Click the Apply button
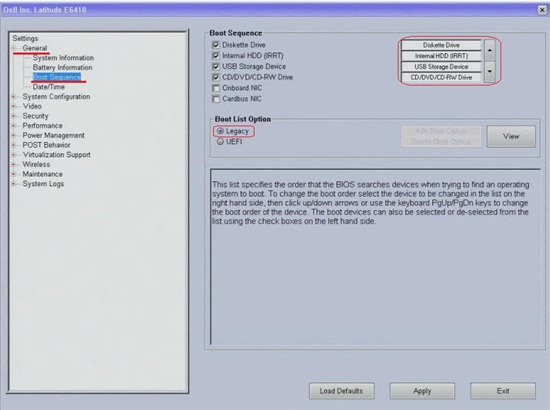550x410 pixels. click(422, 391)
